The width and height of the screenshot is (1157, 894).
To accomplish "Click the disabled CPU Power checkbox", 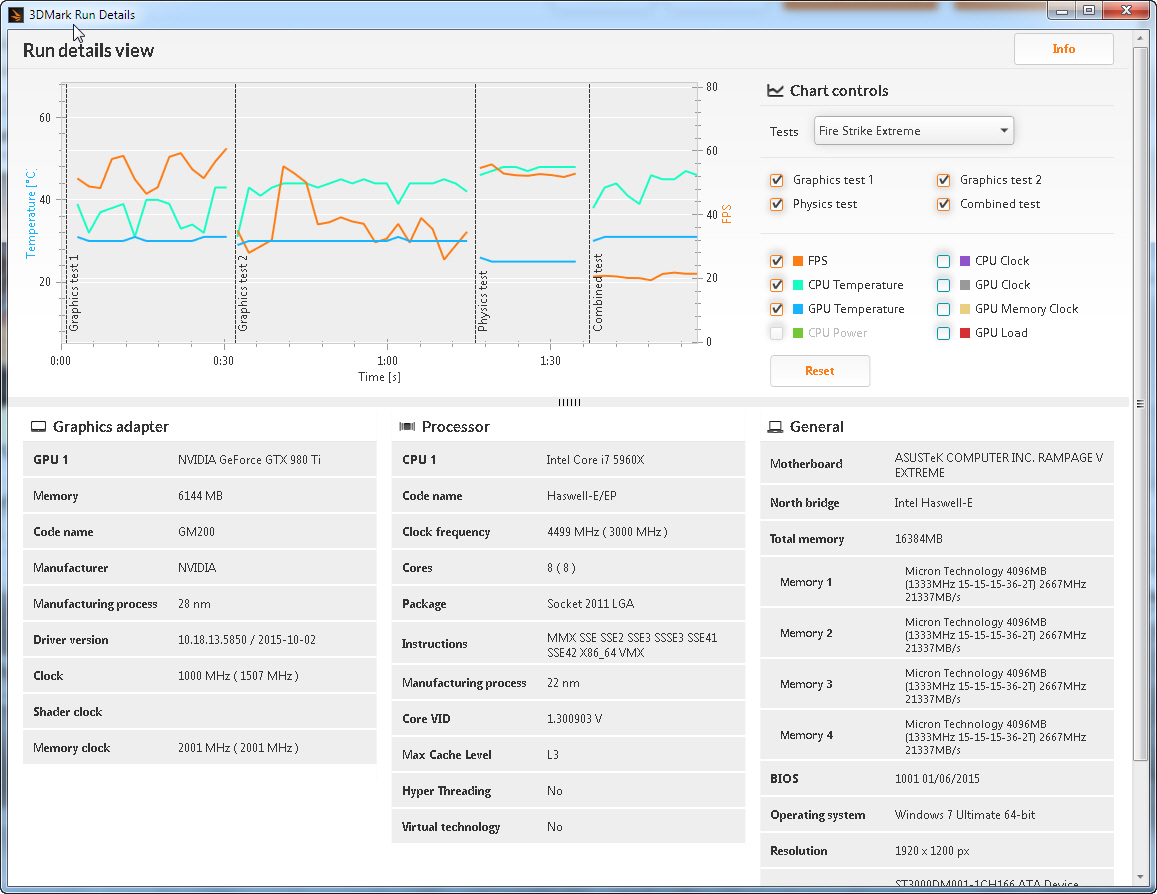I will 776,333.
